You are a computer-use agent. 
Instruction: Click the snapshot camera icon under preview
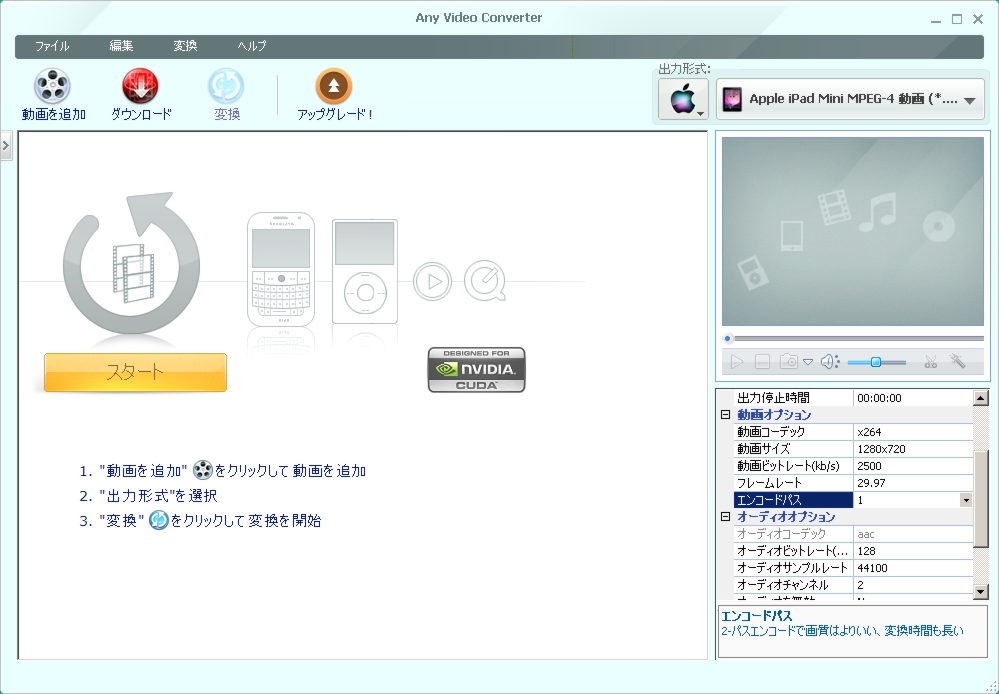pos(789,362)
